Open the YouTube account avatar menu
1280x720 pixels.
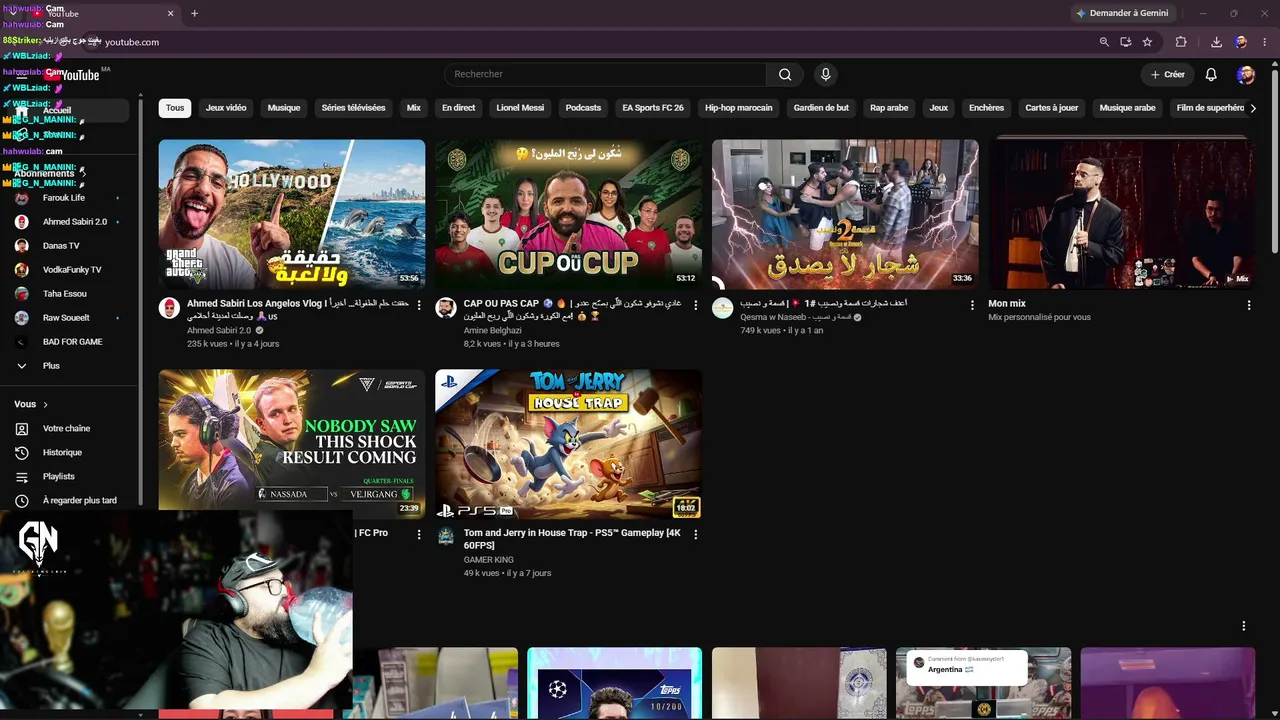pyautogui.click(x=1245, y=74)
